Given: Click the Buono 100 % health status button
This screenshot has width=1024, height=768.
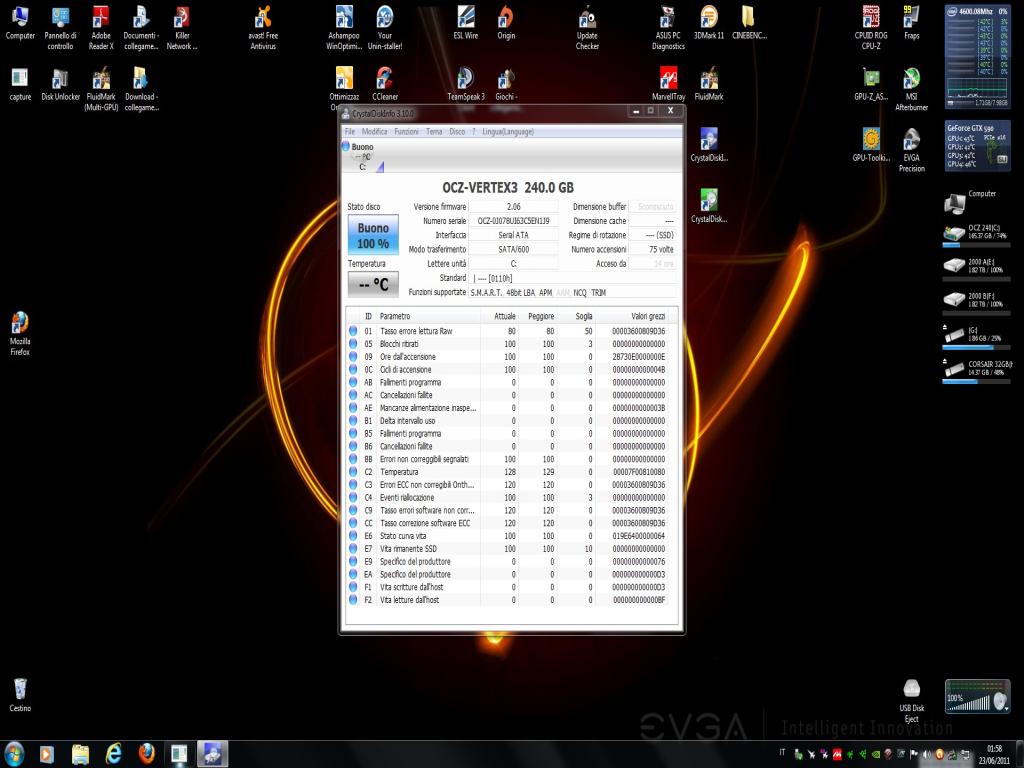Looking at the screenshot, I should pos(373,235).
